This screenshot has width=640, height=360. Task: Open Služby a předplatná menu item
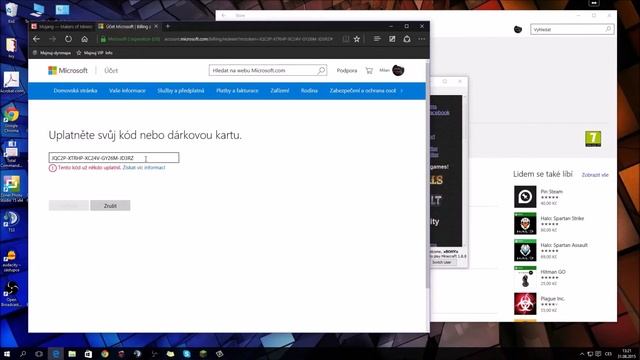point(181,91)
